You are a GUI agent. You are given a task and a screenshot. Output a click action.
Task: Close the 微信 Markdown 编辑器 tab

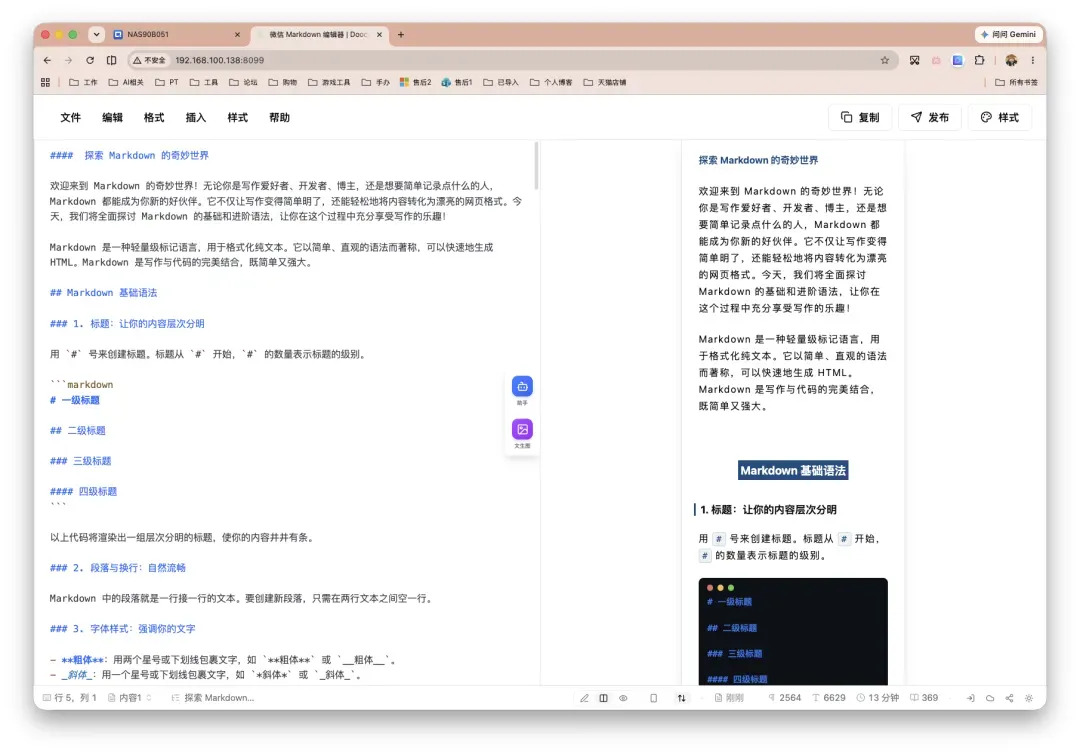click(379, 34)
